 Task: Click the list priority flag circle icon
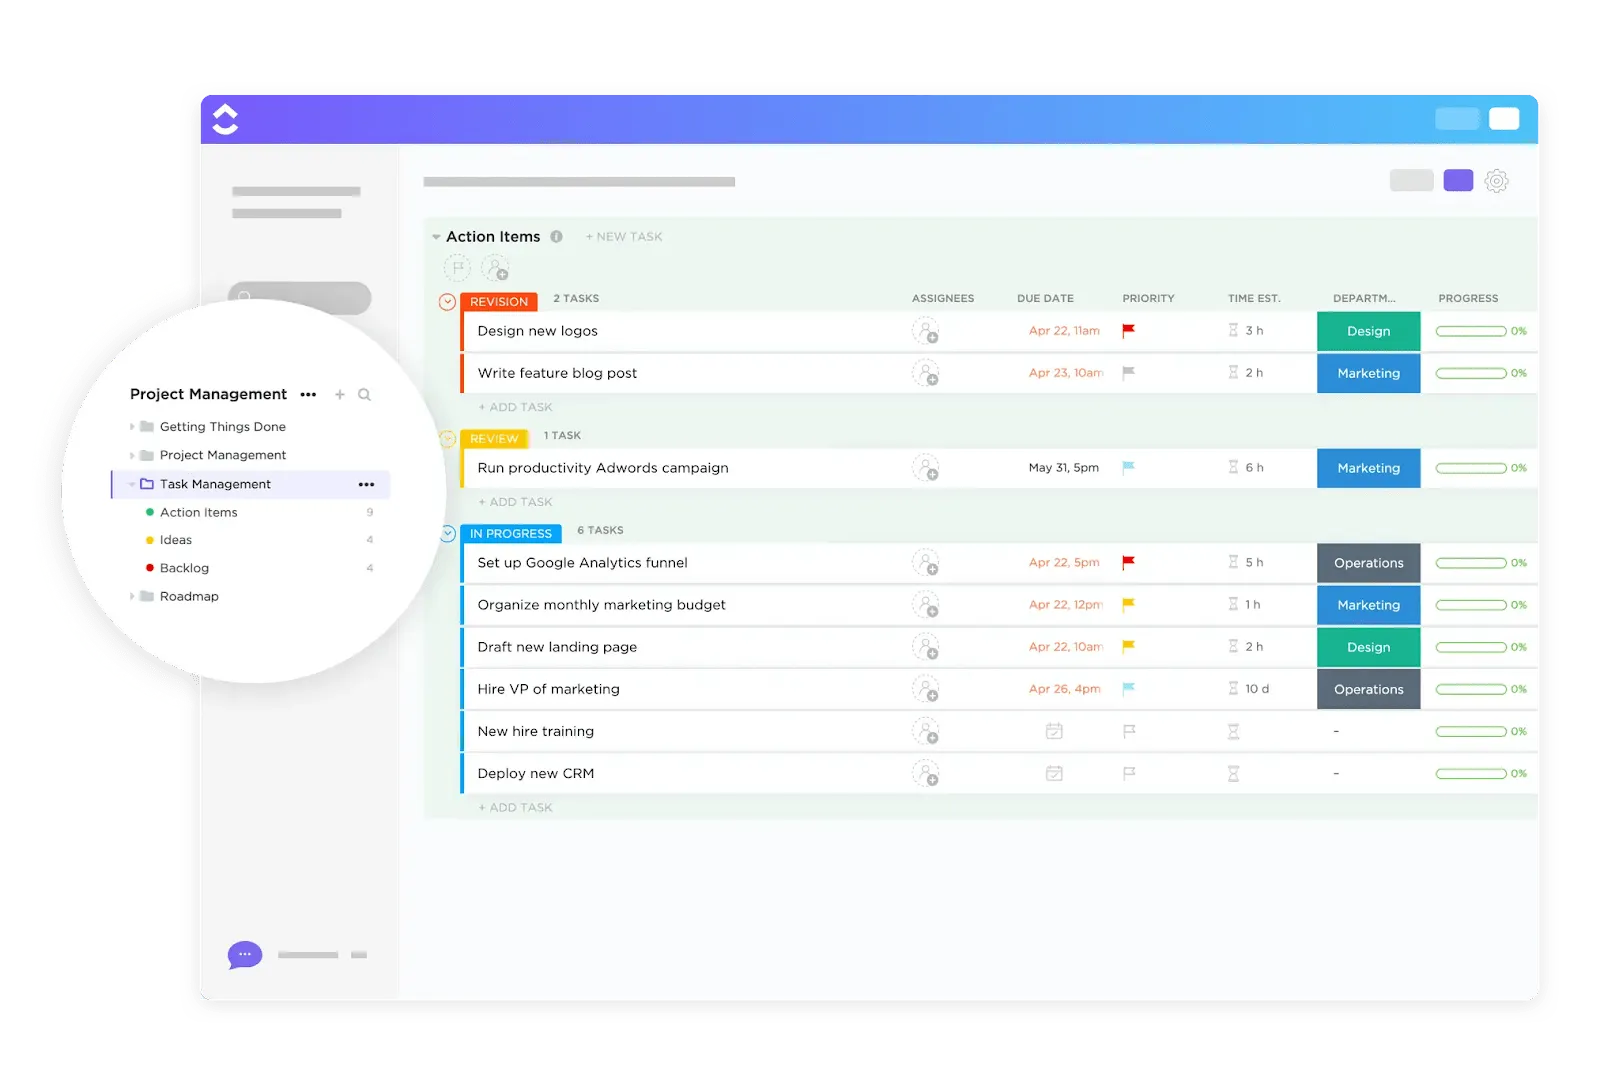click(x=457, y=268)
